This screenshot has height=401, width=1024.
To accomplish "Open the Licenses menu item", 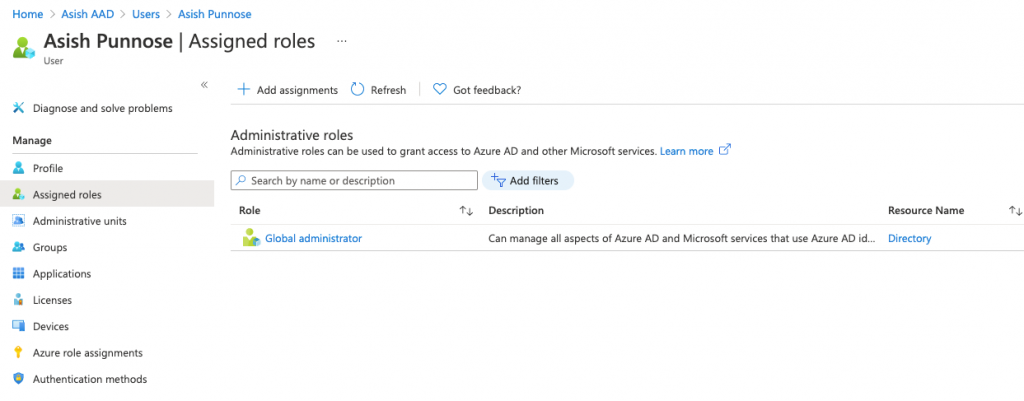I will click(52, 300).
